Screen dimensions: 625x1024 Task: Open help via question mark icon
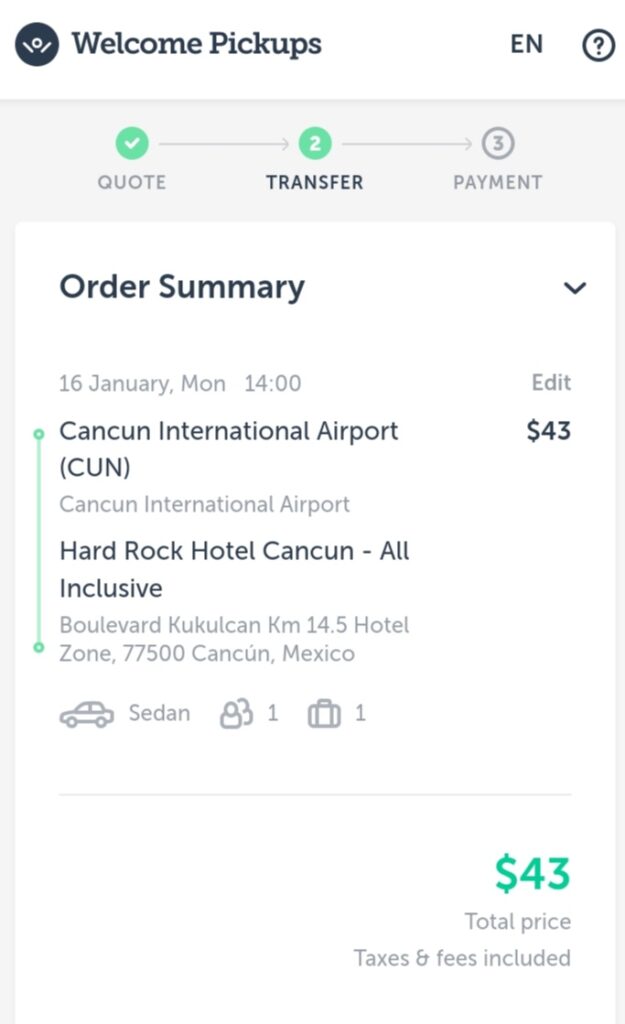pos(598,46)
